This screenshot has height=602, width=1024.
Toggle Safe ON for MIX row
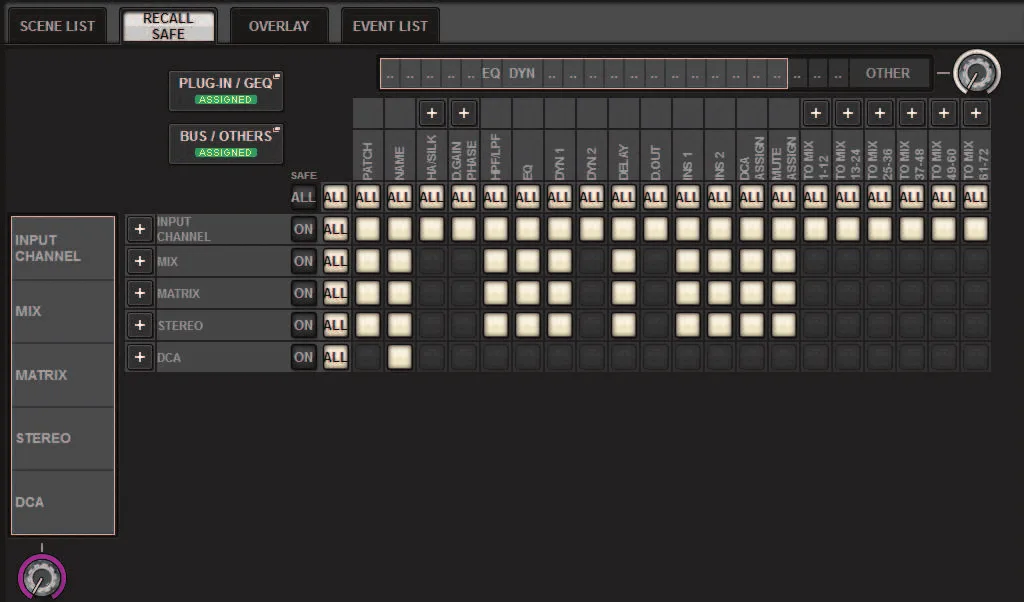pyautogui.click(x=303, y=261)
